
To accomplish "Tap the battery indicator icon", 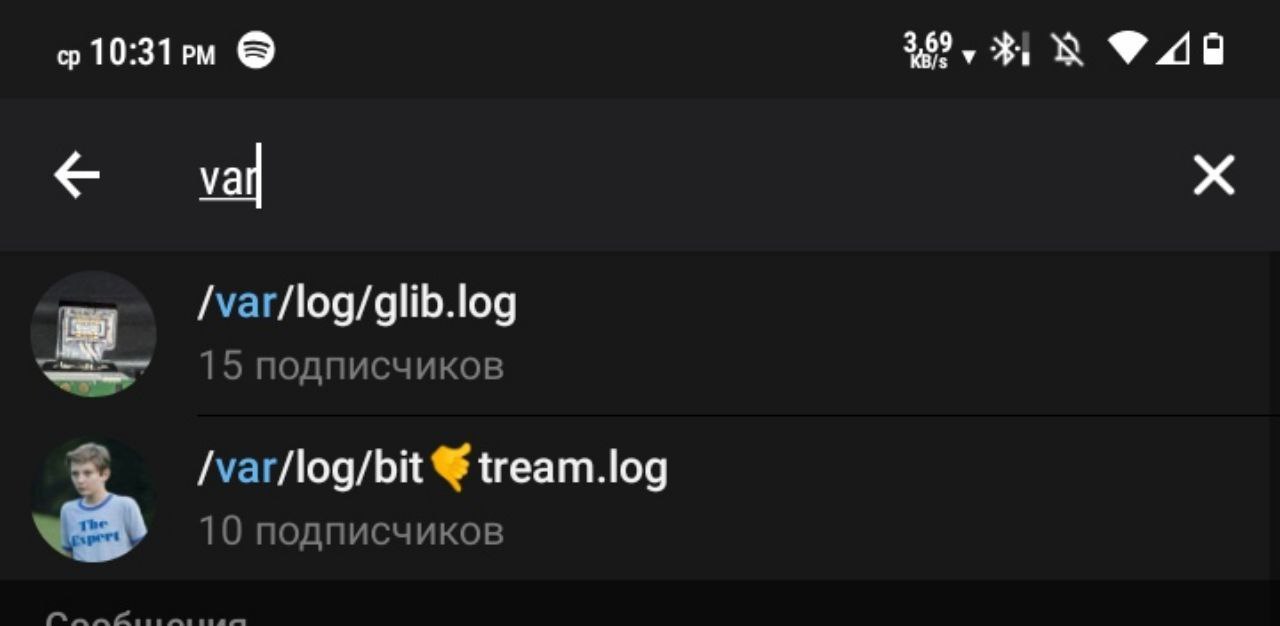I will [x=1213, y=48].
